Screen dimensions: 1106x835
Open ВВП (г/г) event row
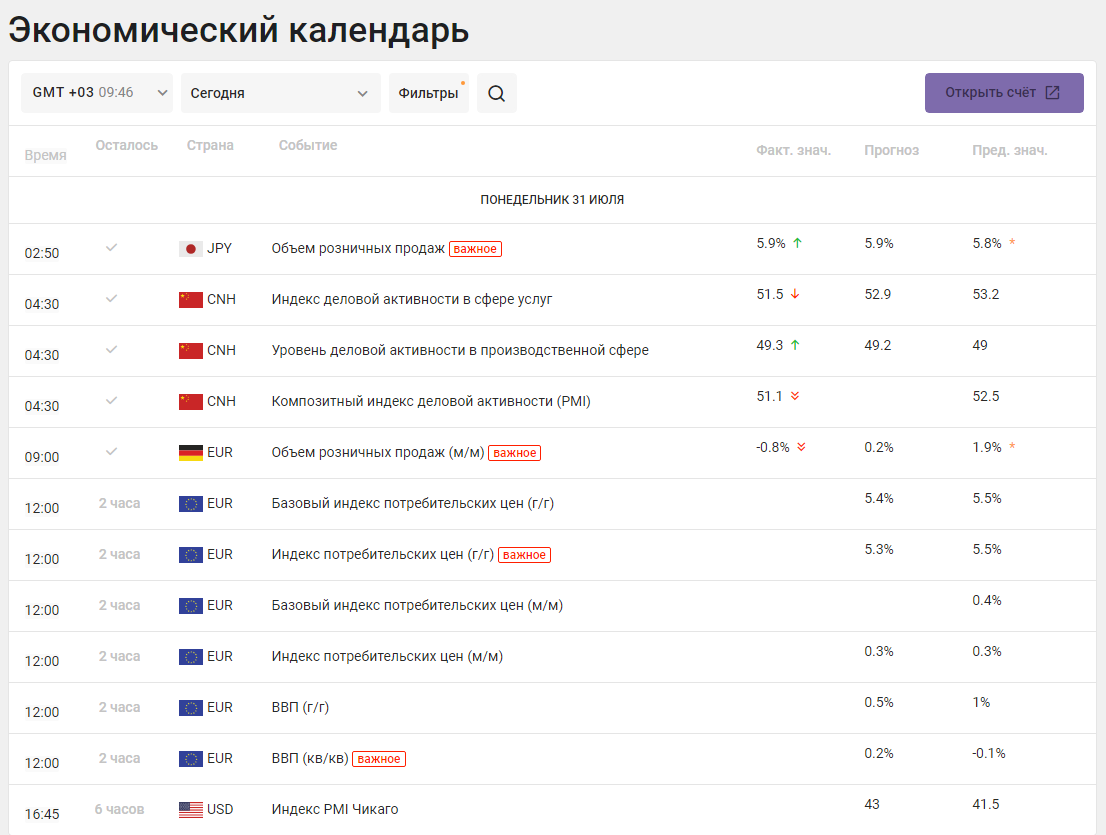[x=300, y=707]
